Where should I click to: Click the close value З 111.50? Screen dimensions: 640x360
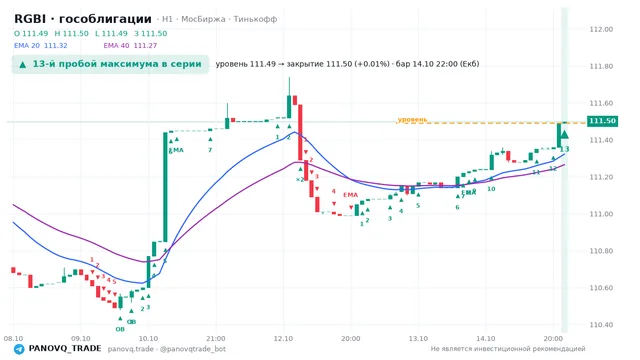pos(151,33)
